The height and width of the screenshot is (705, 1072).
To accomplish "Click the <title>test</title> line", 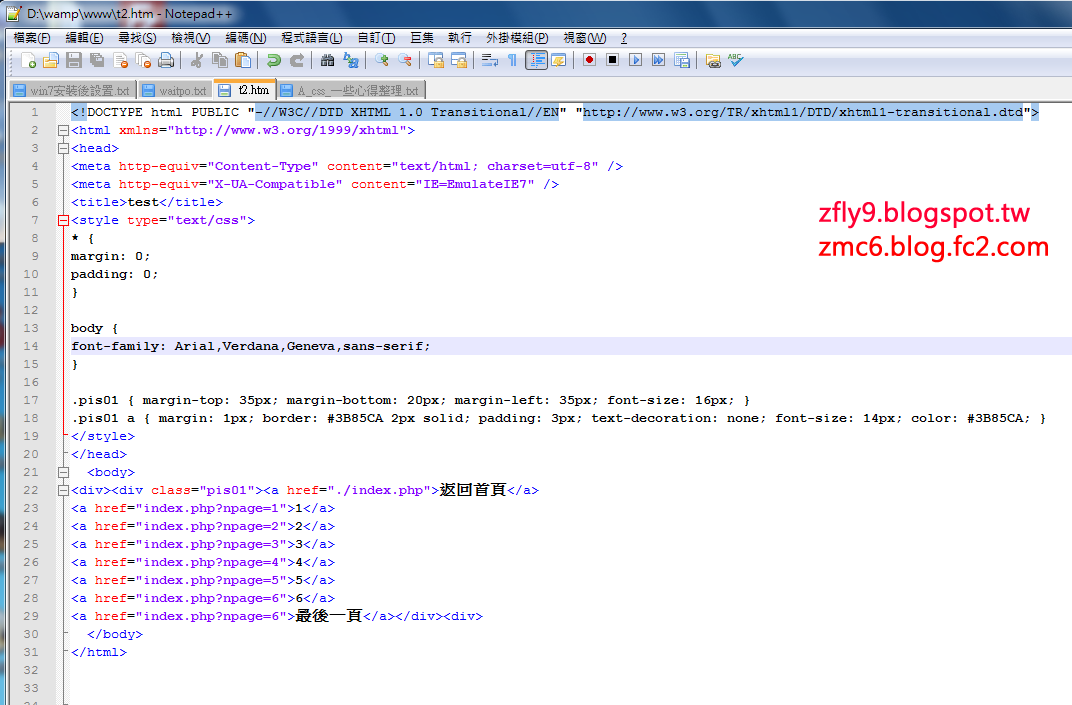I will coord(146,202).
